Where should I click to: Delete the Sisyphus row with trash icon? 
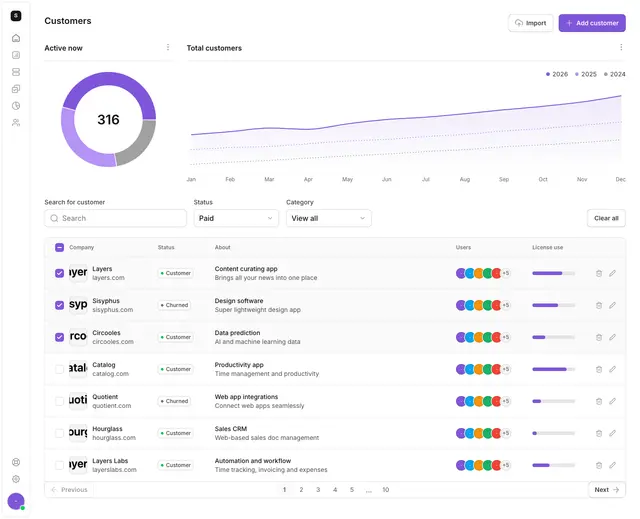tap(599, 305)
